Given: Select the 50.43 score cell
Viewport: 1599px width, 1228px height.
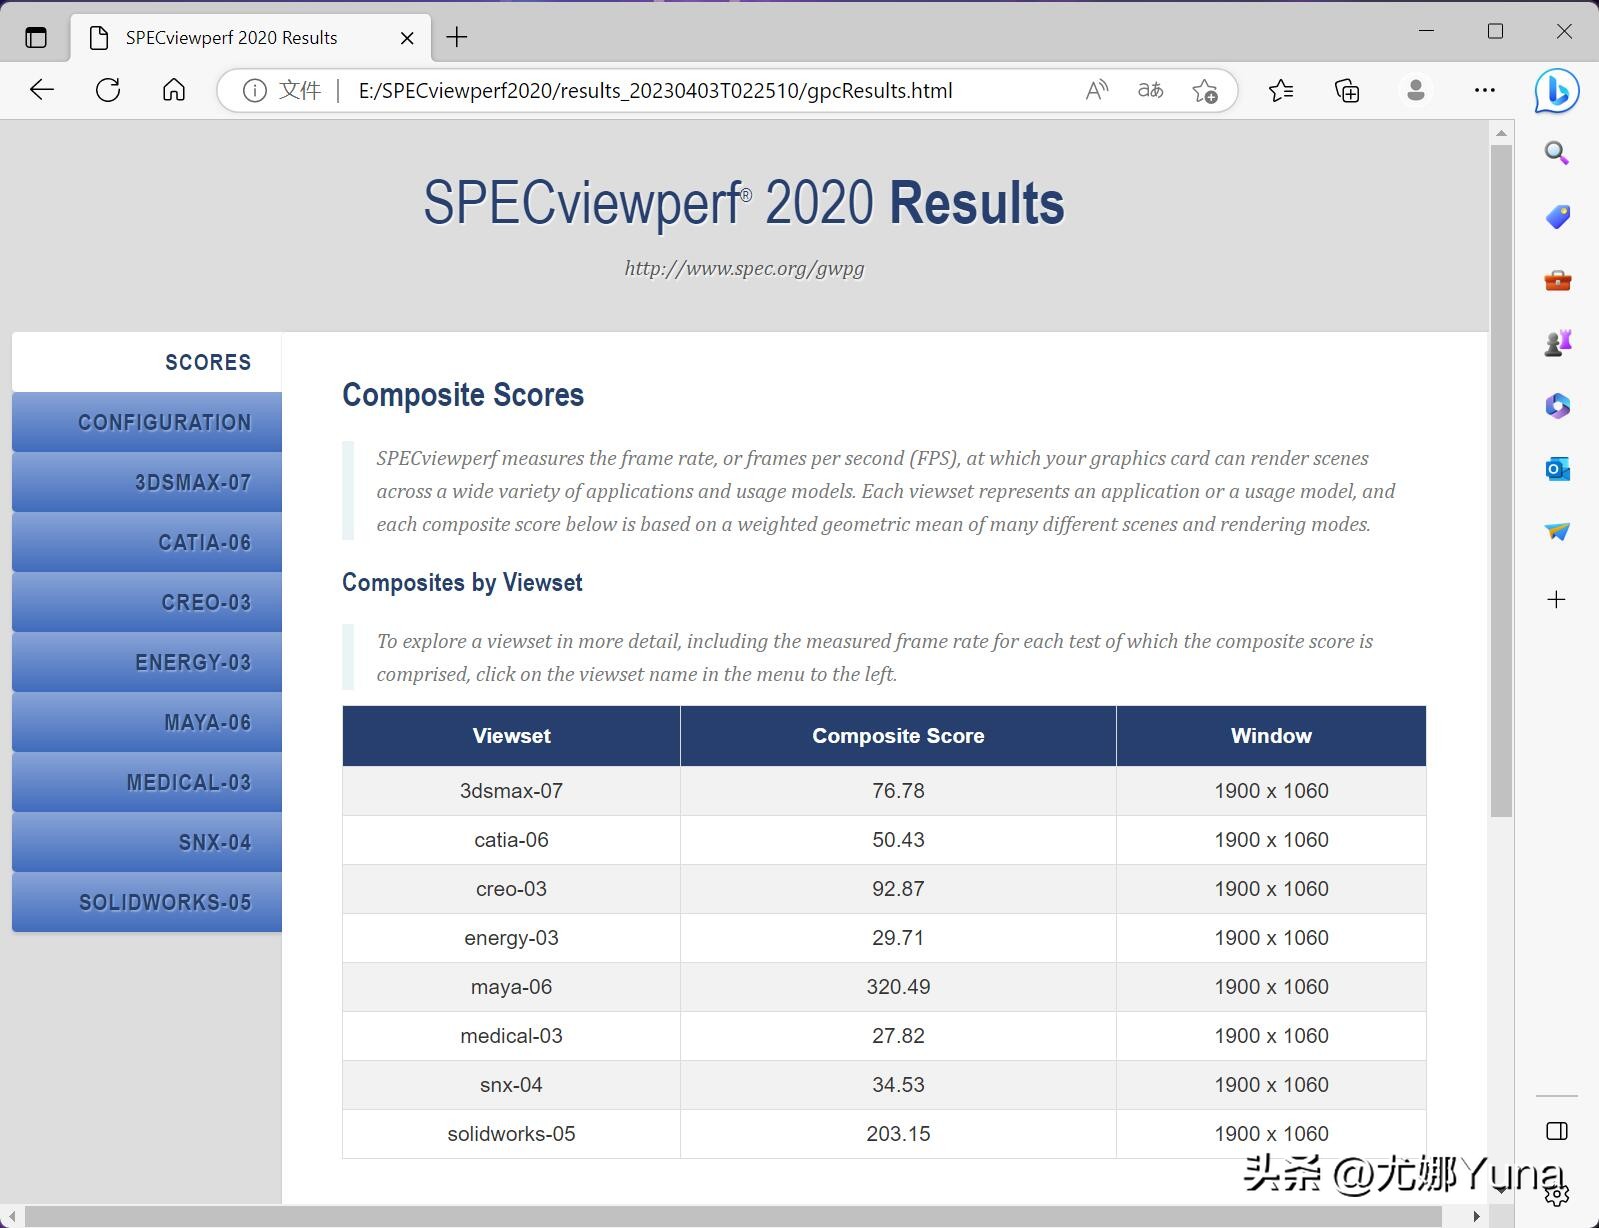Looking at the screenshot, I should pos(898,840).
